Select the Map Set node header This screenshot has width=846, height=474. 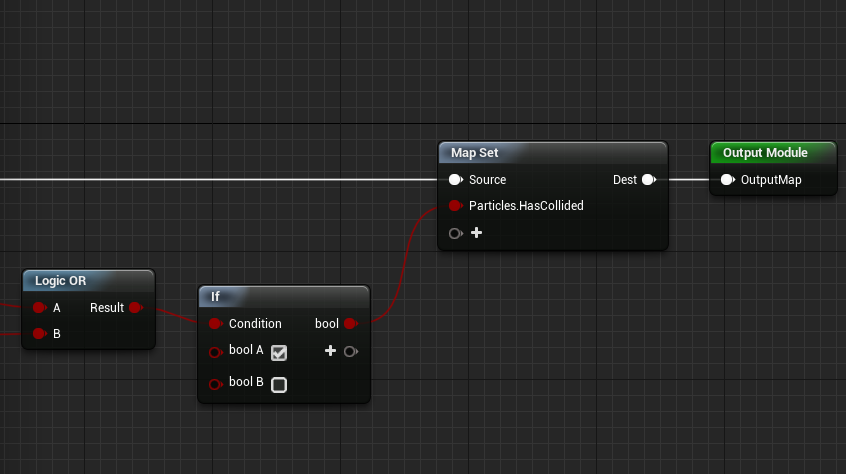(553, 153)
